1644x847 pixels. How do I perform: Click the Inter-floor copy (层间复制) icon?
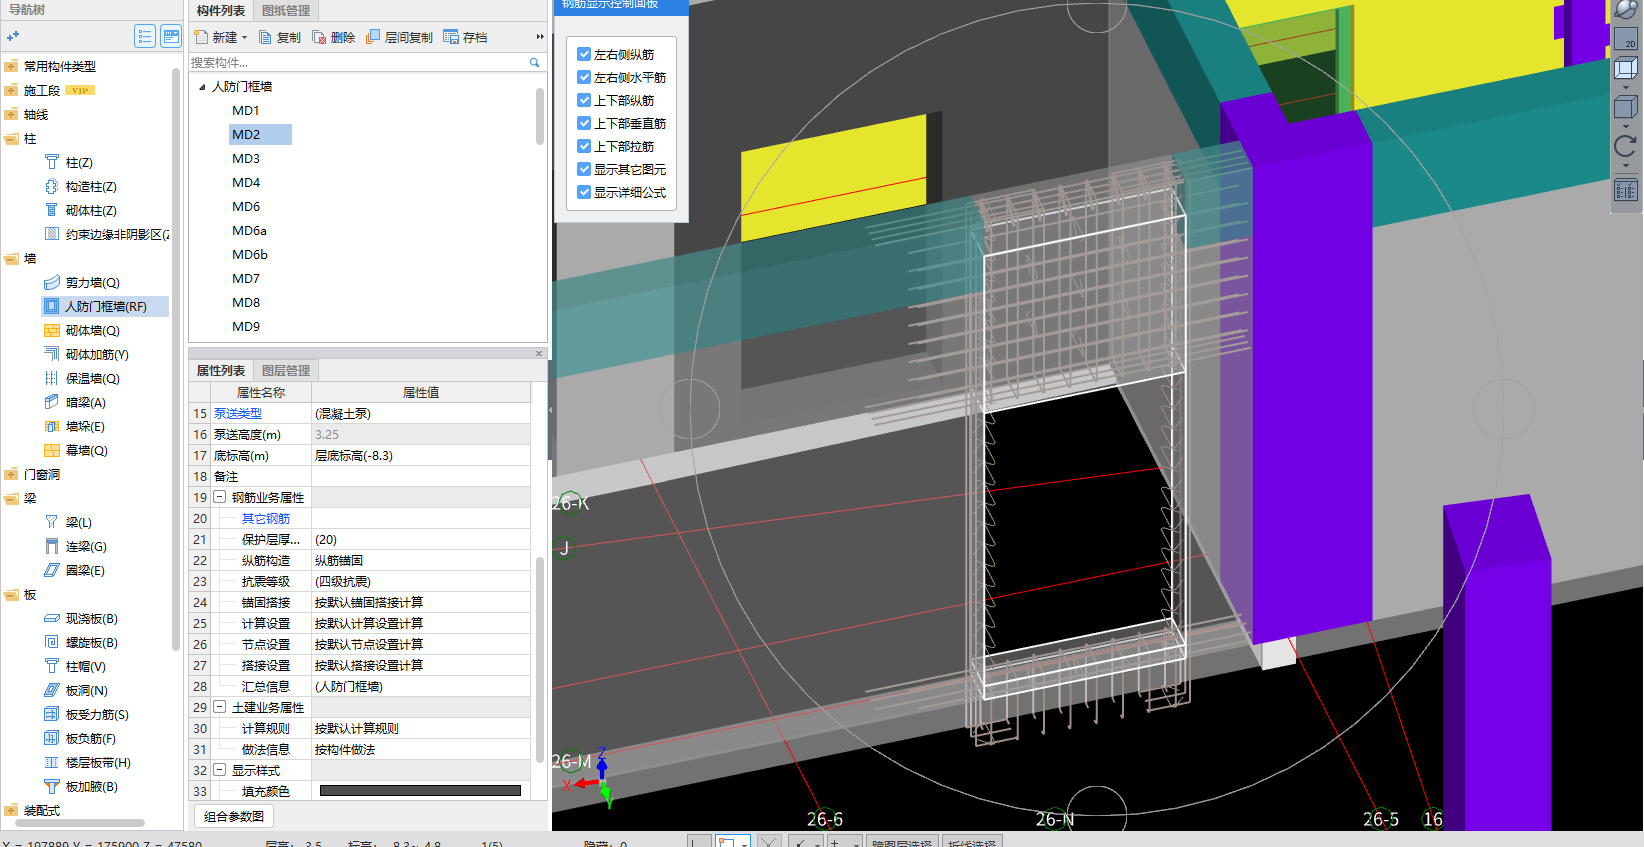pyautogui.click(x=373, y=37)
